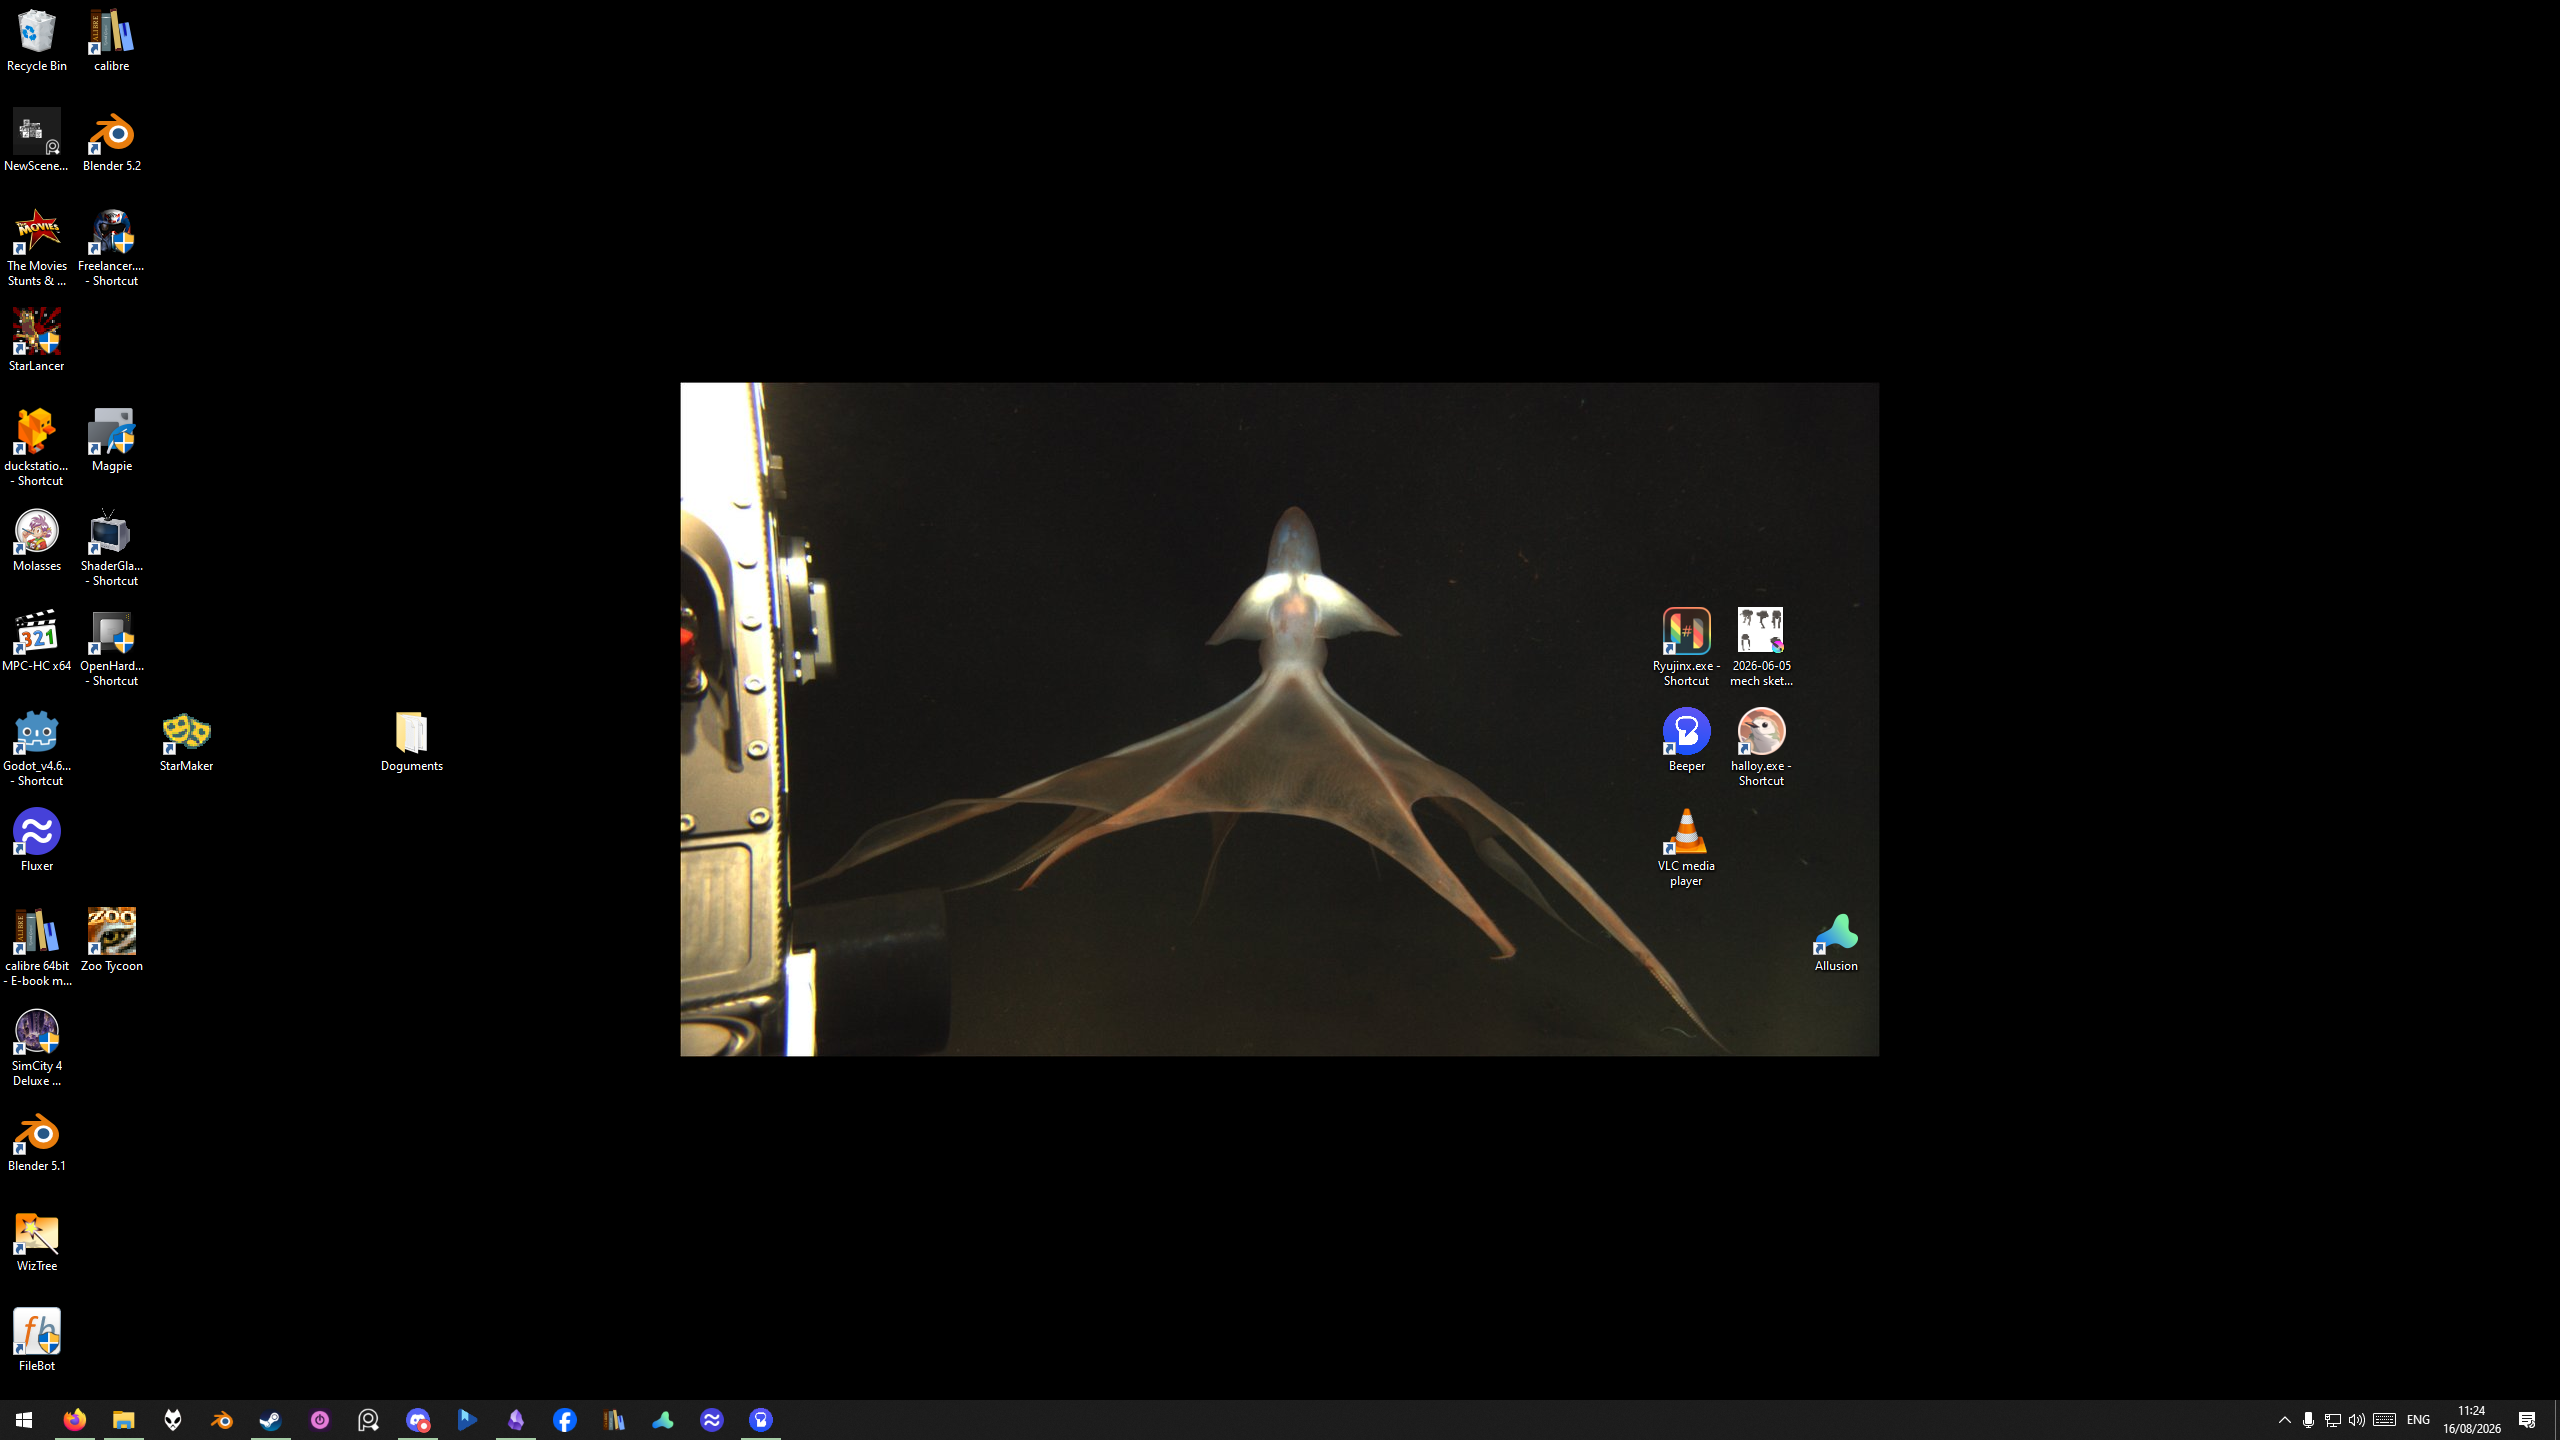Image resolution: width=2560 pixels, height=1440 pixels.
Task: Open the volume control in the tray
Action: click(x=2357, y=1420)
